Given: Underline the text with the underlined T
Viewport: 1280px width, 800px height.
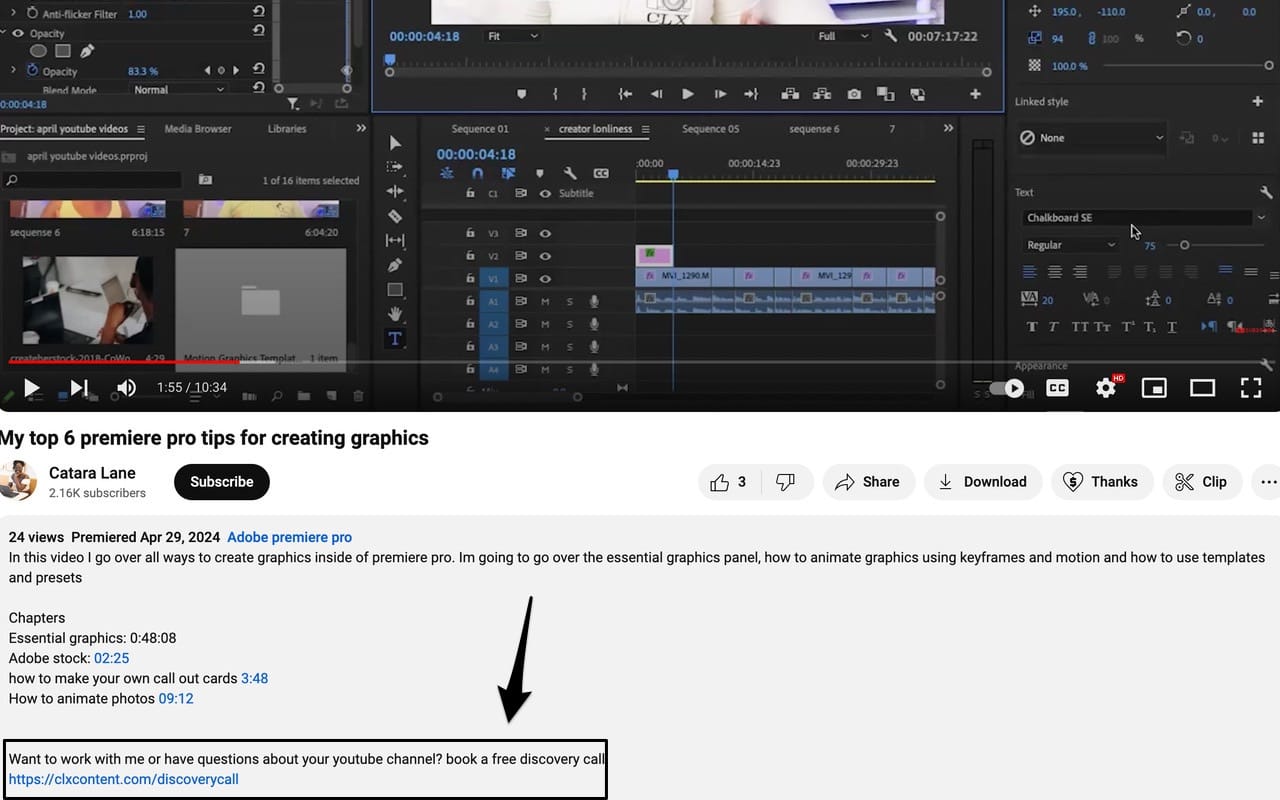Looking at the screenshot, I should pyautogui.click(x=1172, y=327).
